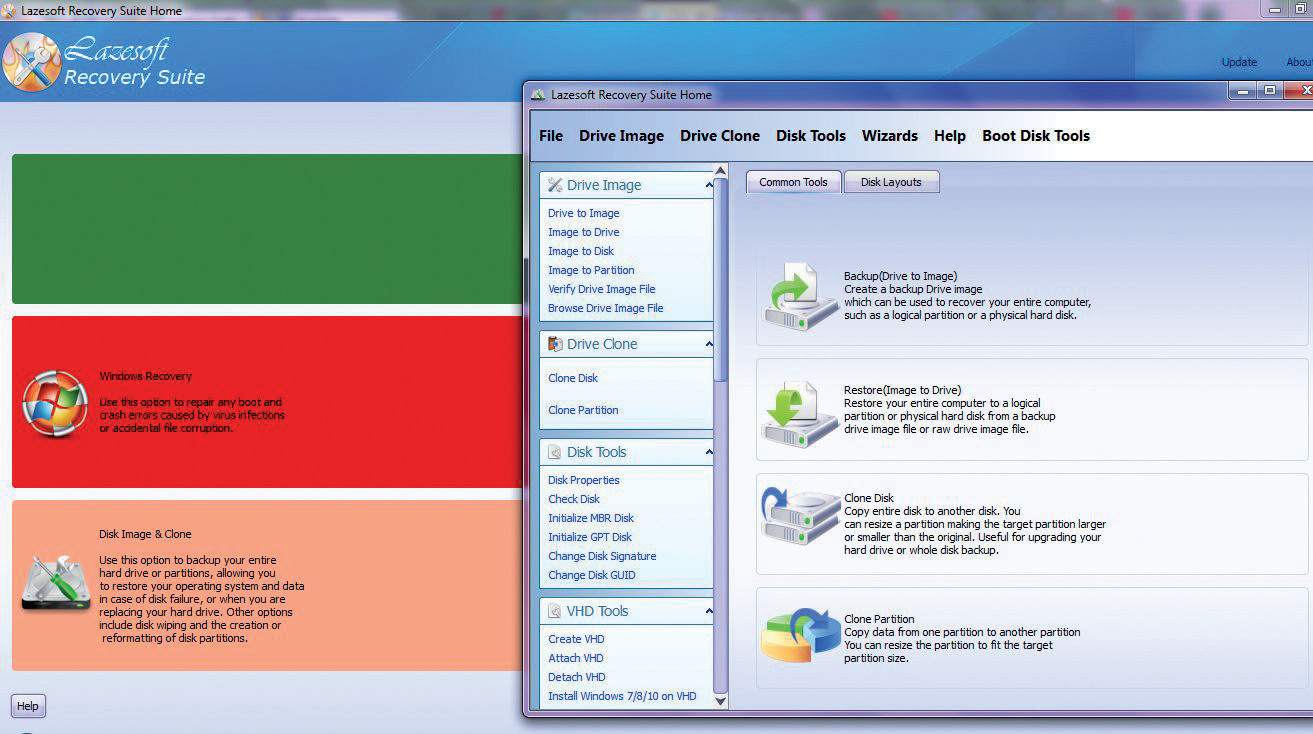
Task: Collapse the VHD Tools sidebar section
Action: (x=709, y=611)
